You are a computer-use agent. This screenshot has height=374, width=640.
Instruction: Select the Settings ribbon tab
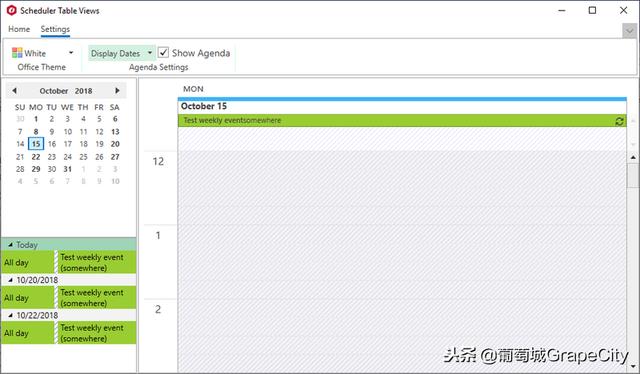[55, 29]
